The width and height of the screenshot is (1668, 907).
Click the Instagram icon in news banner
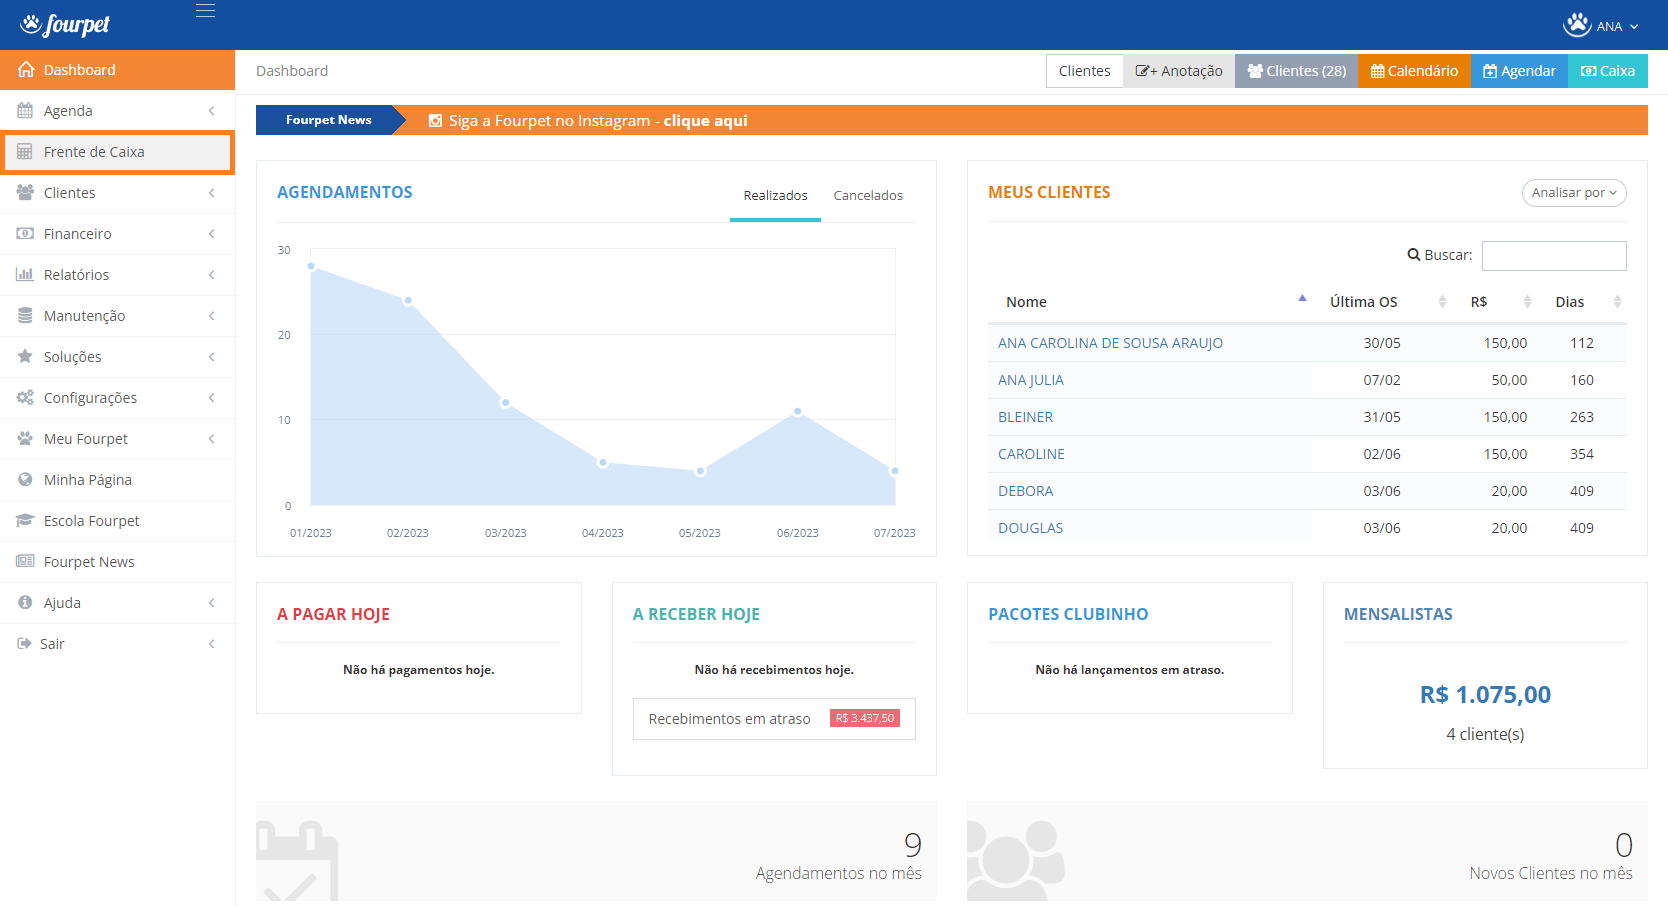click(435, 121)
